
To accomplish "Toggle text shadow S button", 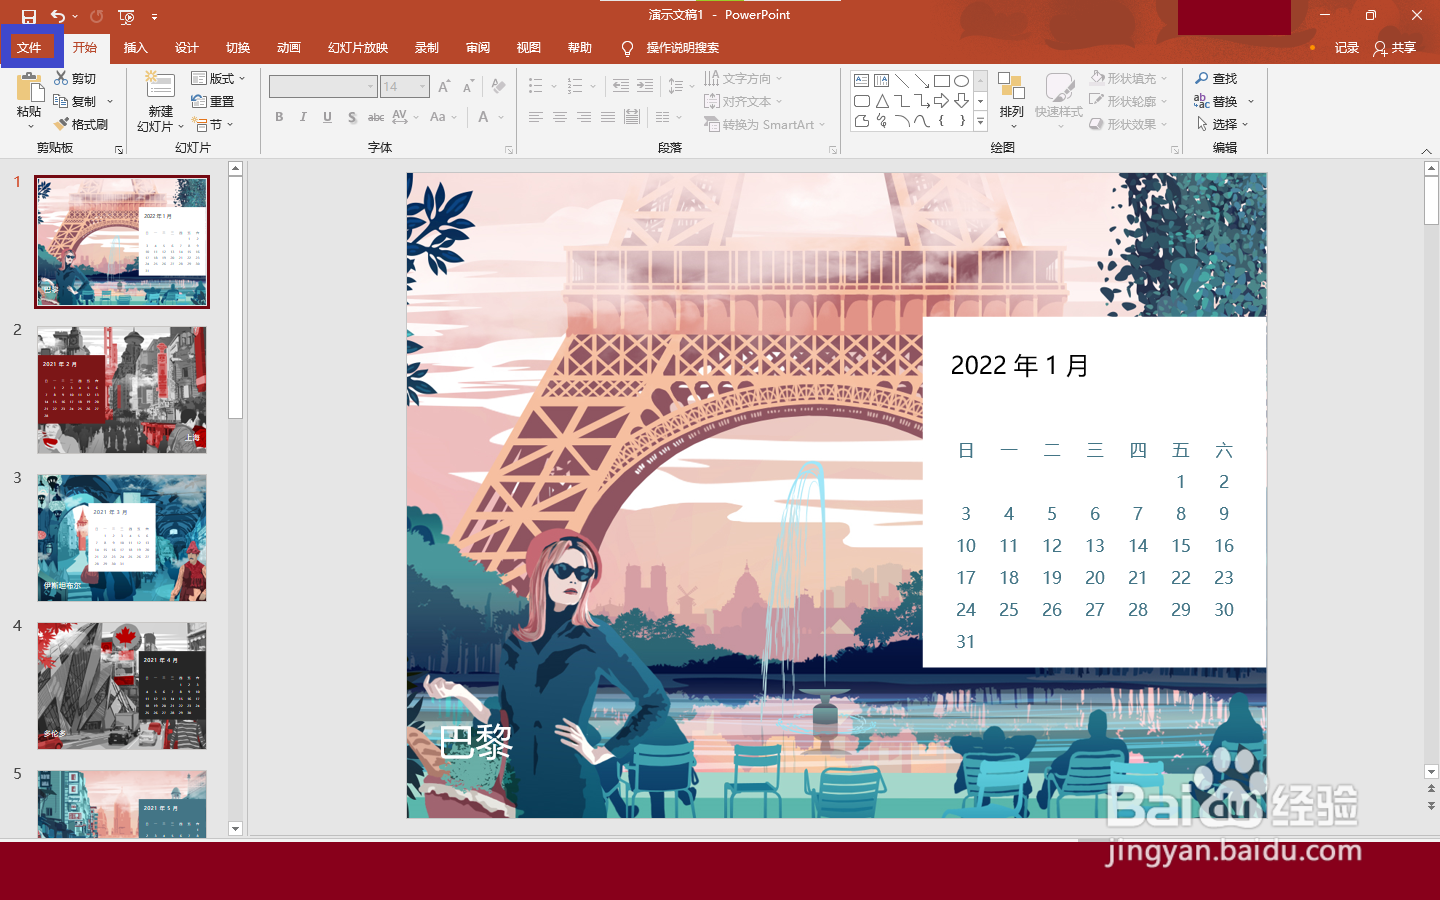I will tap(352, 117).
